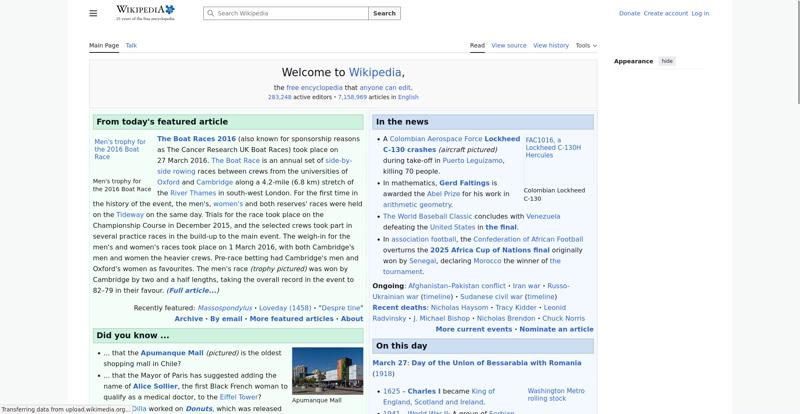Open Nominate an article link
This screenshot has height=414, width=800.
click(x=556, y=329)
